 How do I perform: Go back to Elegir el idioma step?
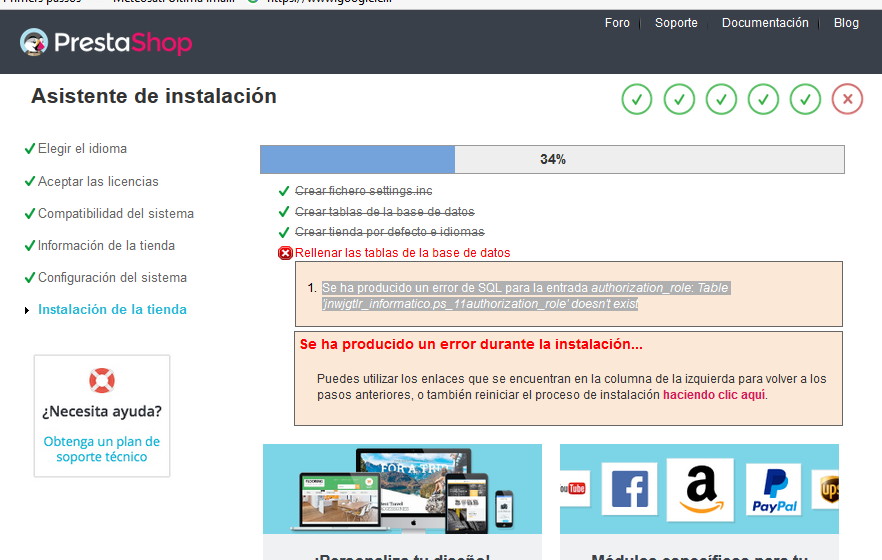click(x=82, y=149)
